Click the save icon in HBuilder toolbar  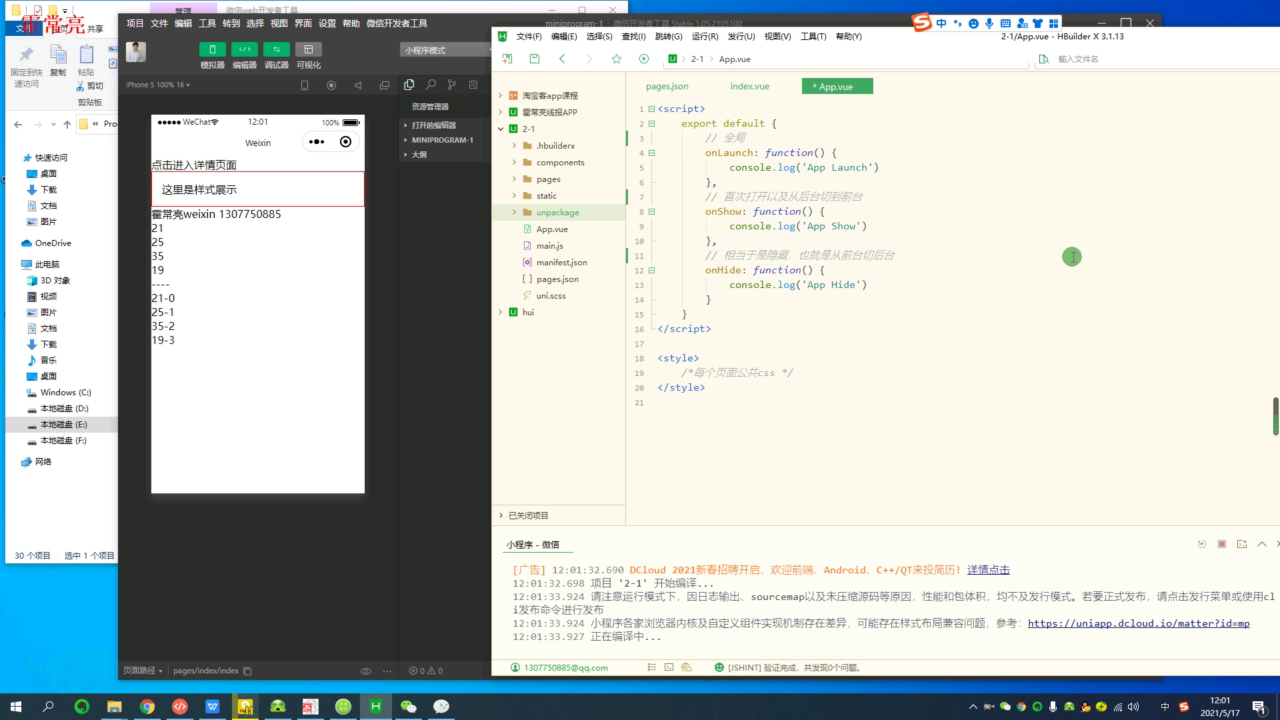(x=534, y=59)
